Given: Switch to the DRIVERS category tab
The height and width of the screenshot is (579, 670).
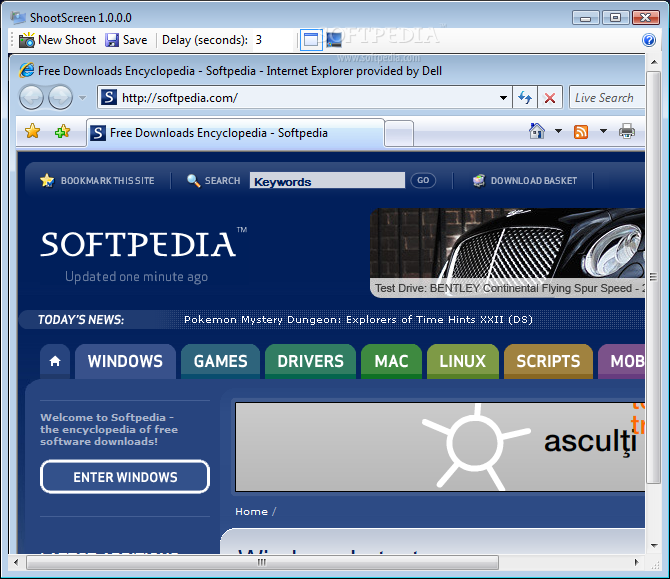Looking at the screenshot, I should point(310,362).
